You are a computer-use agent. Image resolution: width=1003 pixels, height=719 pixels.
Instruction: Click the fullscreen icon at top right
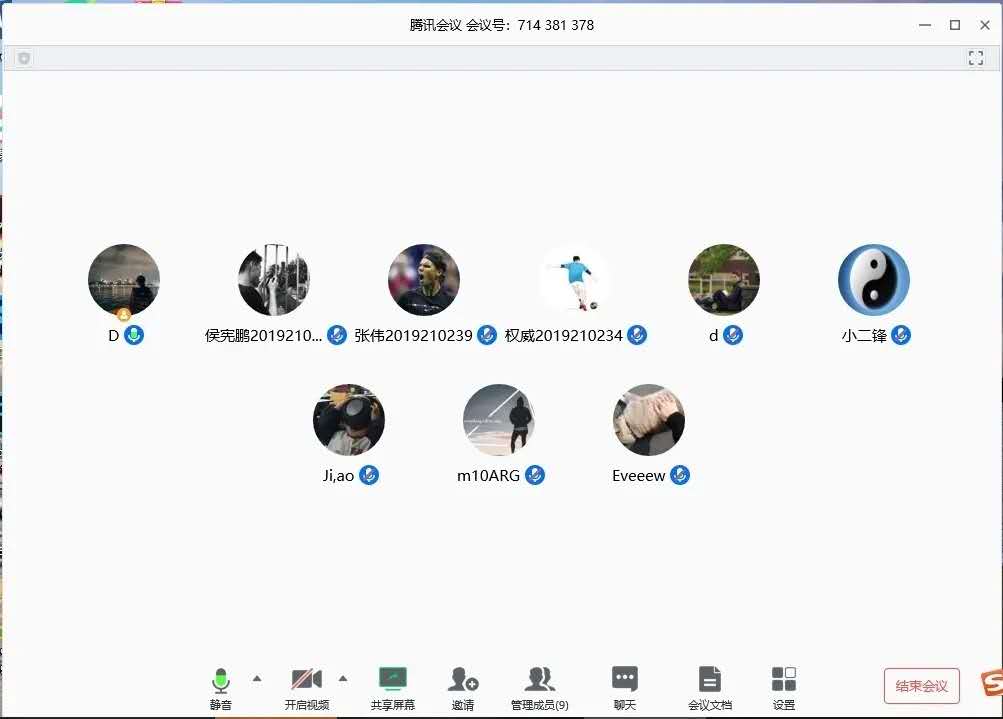(976, 59)
